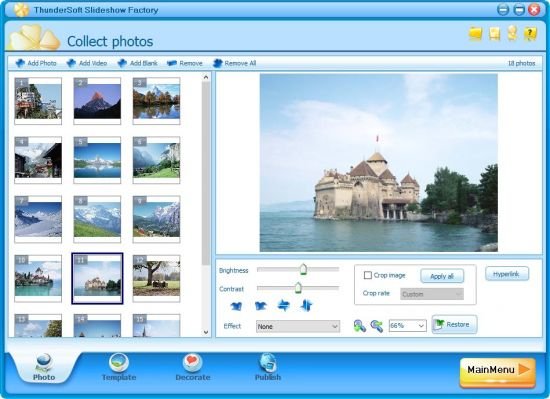The width and height of the screenshot is (550, 399).
Task: Click the Add Blank icon
Action: (x=122, y=63)
